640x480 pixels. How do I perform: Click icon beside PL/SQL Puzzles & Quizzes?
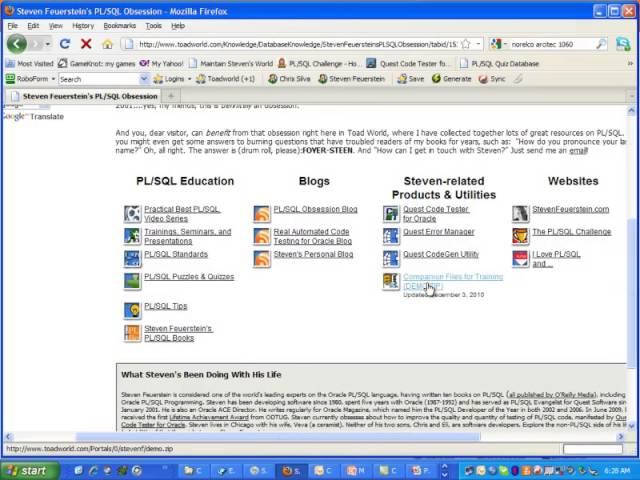132,281
